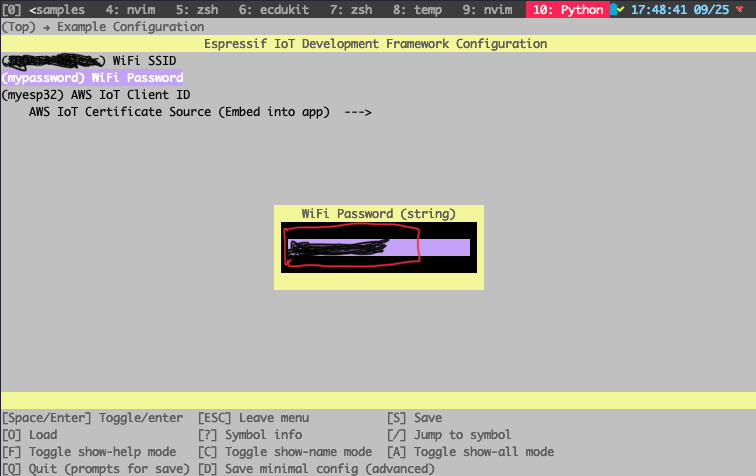Click the (Top) breadcrumb path
Image resolution: width=756 pixels, height=476 pixels.
(19, 27)
